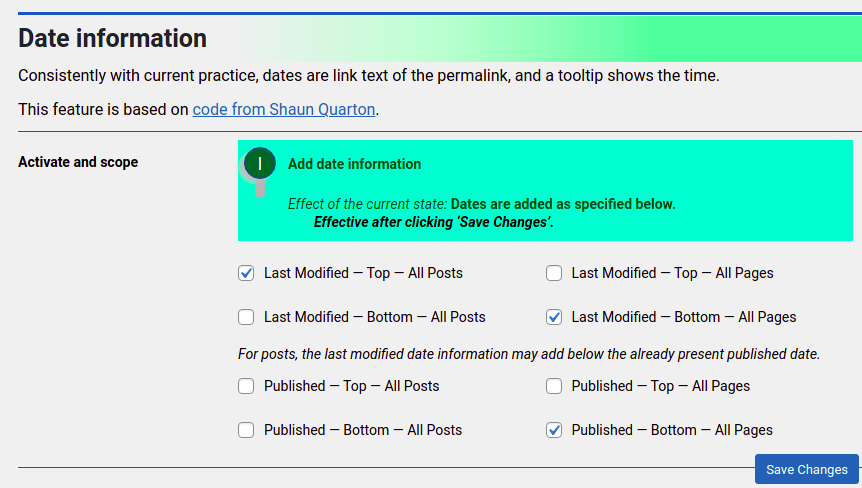Turn off the Add date information switch

(x=259, y=171)
